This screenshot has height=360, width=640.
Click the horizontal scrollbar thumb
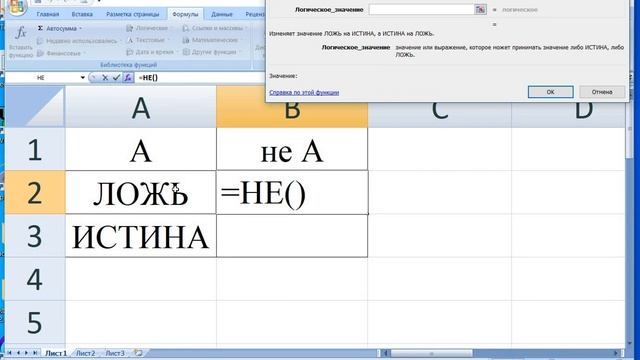tap(431, 353)
